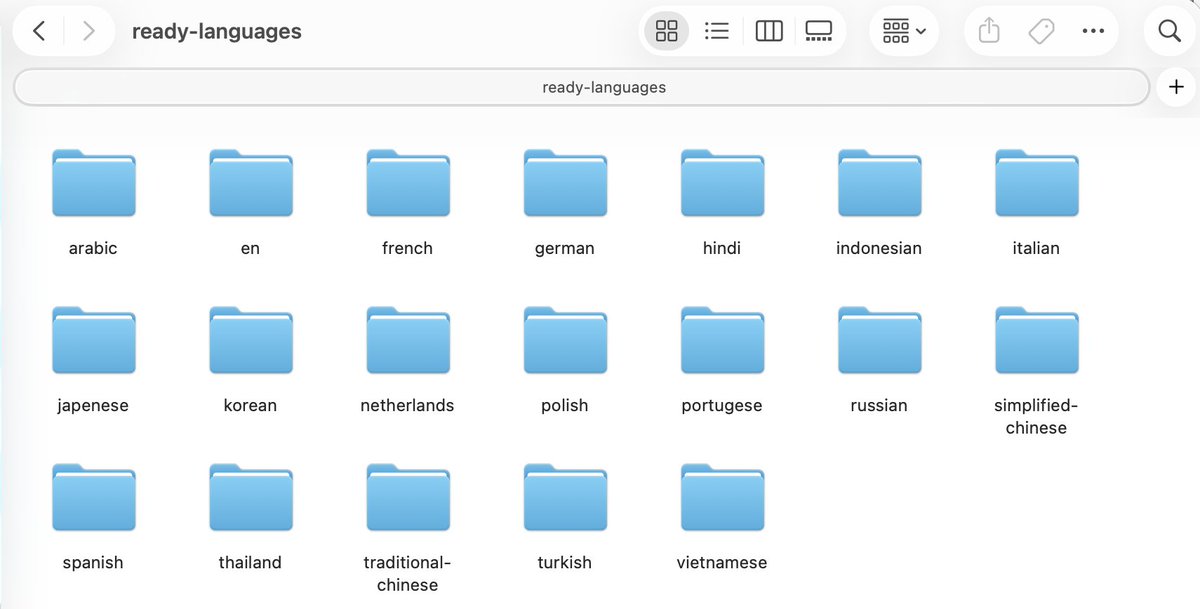
Task: Select the russian folder icon
Action: (x=879, y=340)
